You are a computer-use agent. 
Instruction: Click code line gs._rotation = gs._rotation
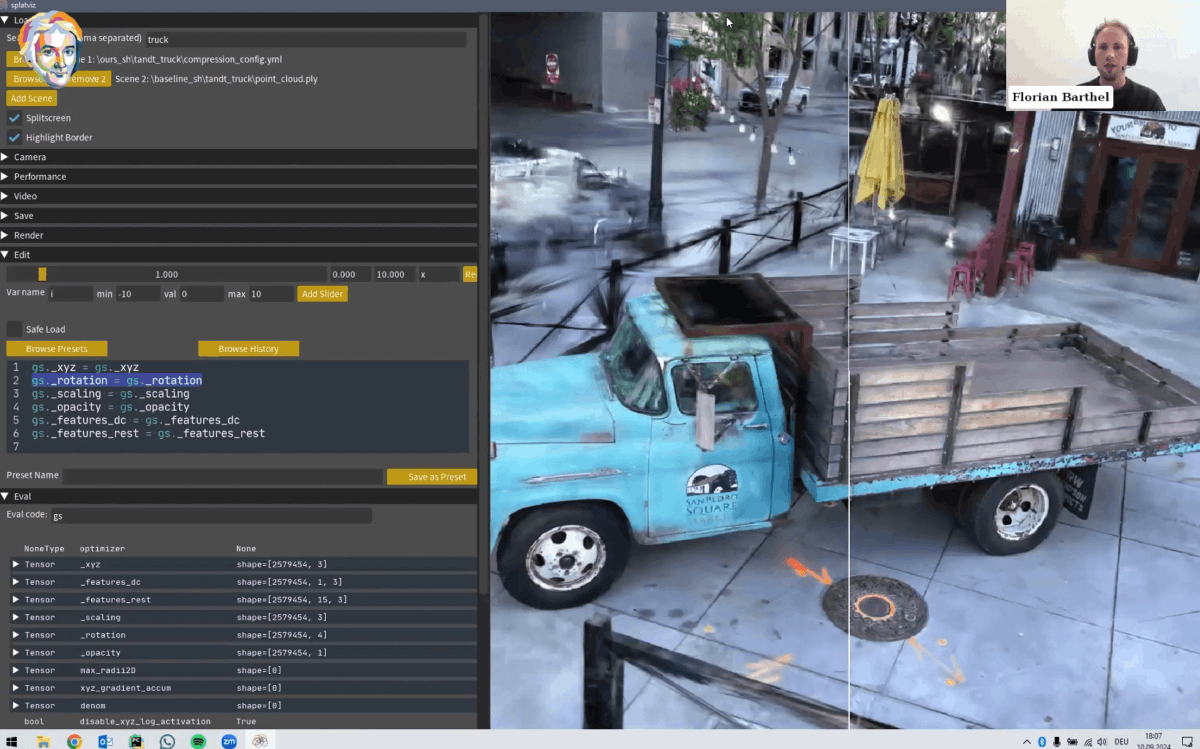(117, 381)
